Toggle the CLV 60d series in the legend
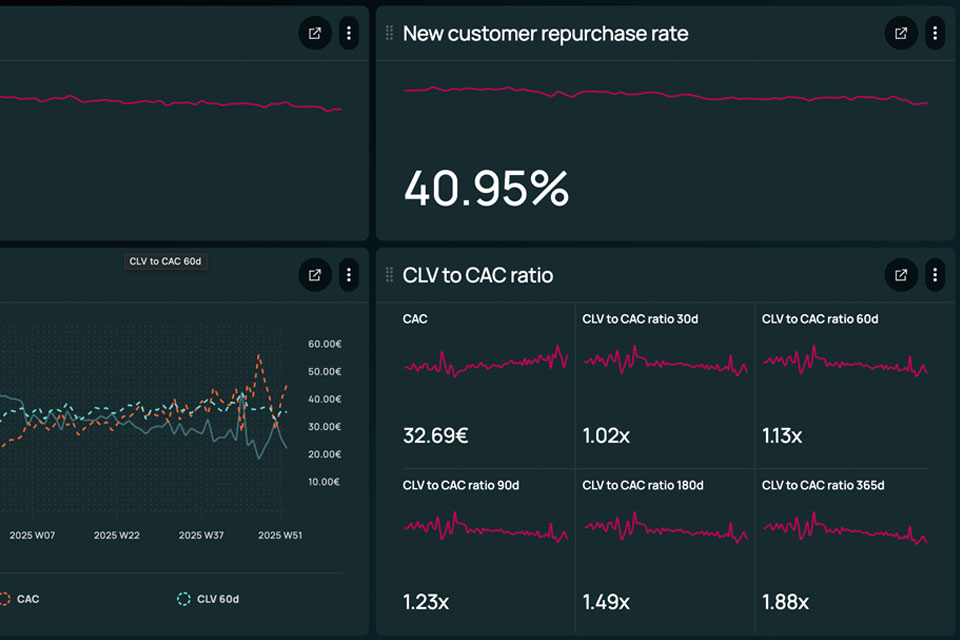This screenshot has width=960, height=640. point(208,599)
